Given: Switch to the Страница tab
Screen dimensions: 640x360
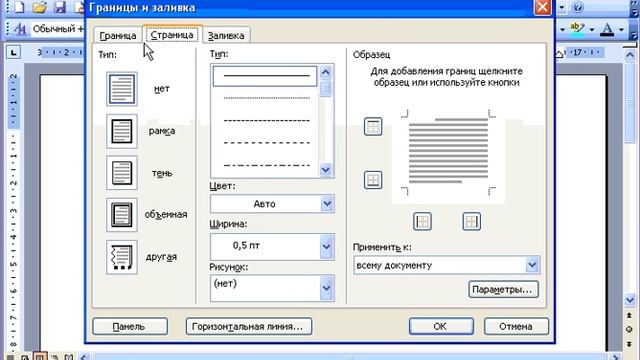Looking at the screenshot, I should click(172, 35).
